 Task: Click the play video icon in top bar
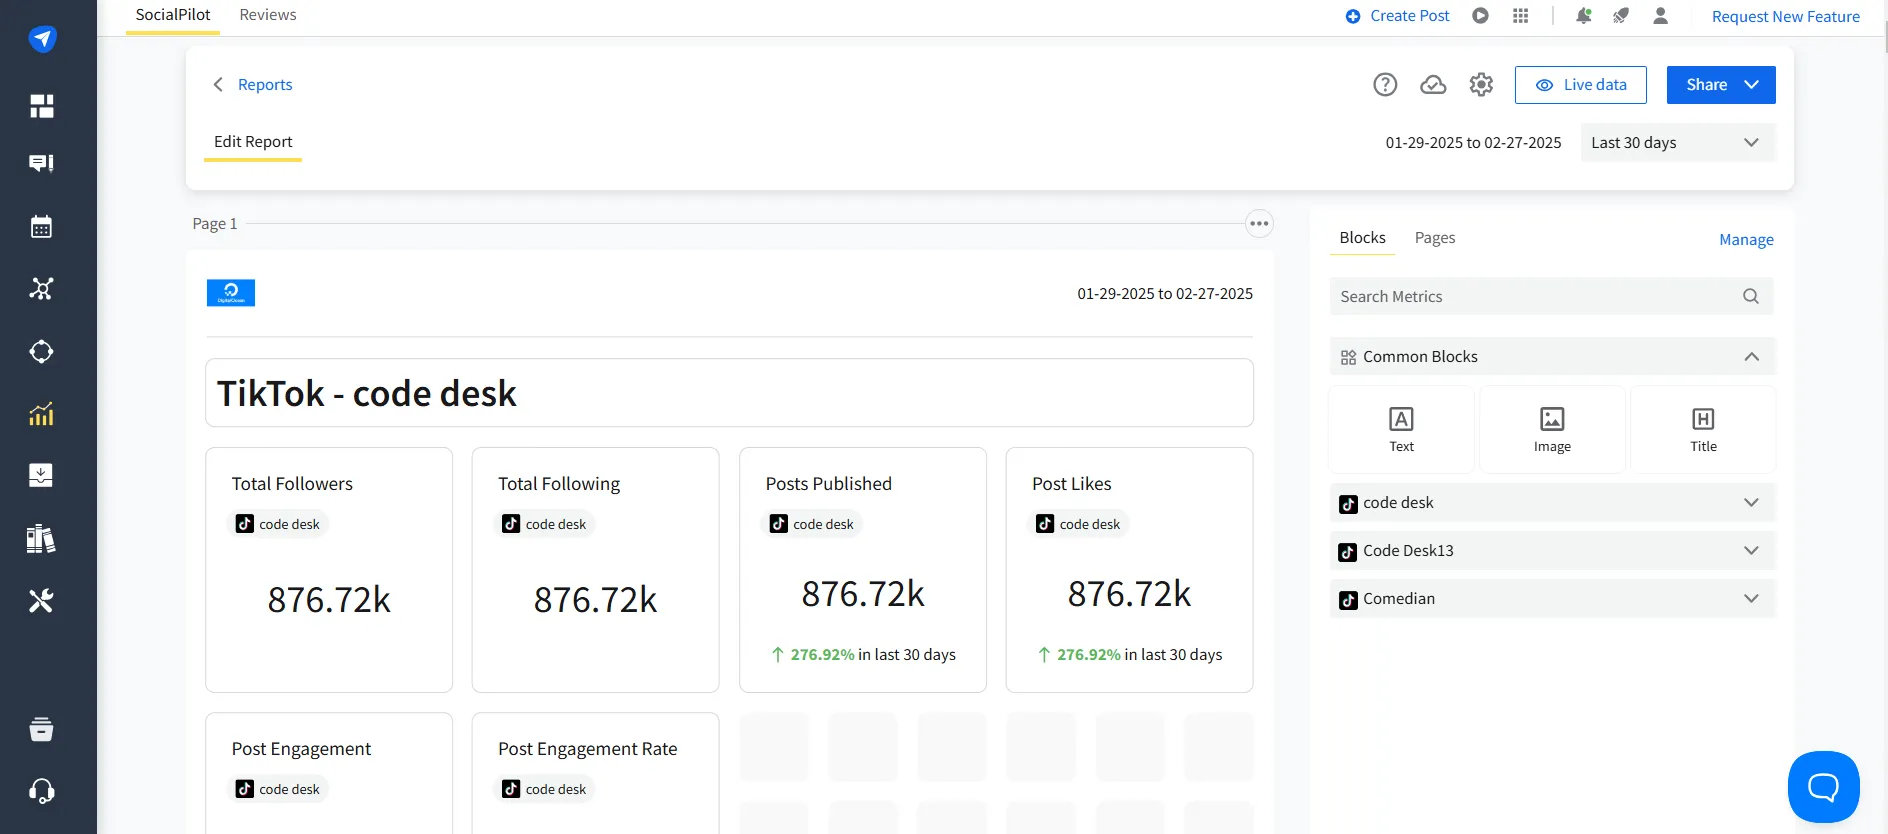pos(1481,16)
